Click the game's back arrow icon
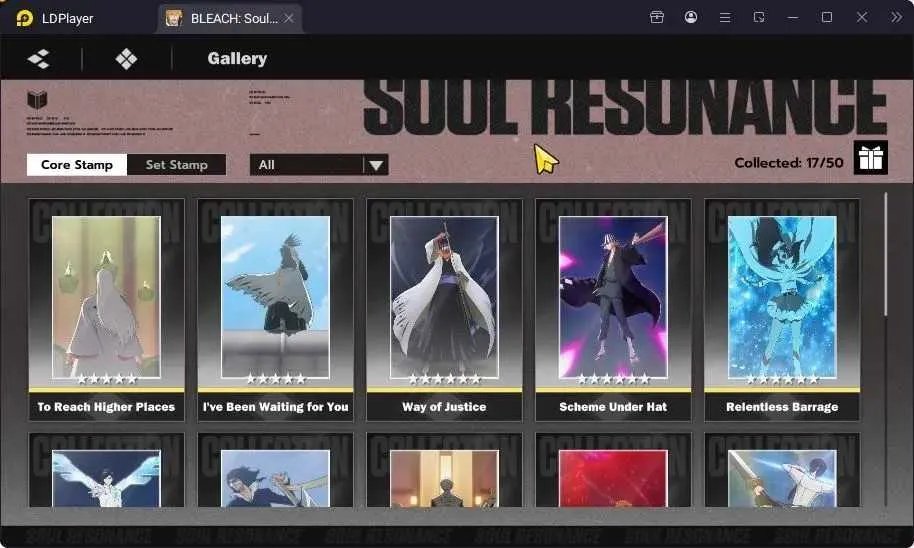 coord(38,58)
